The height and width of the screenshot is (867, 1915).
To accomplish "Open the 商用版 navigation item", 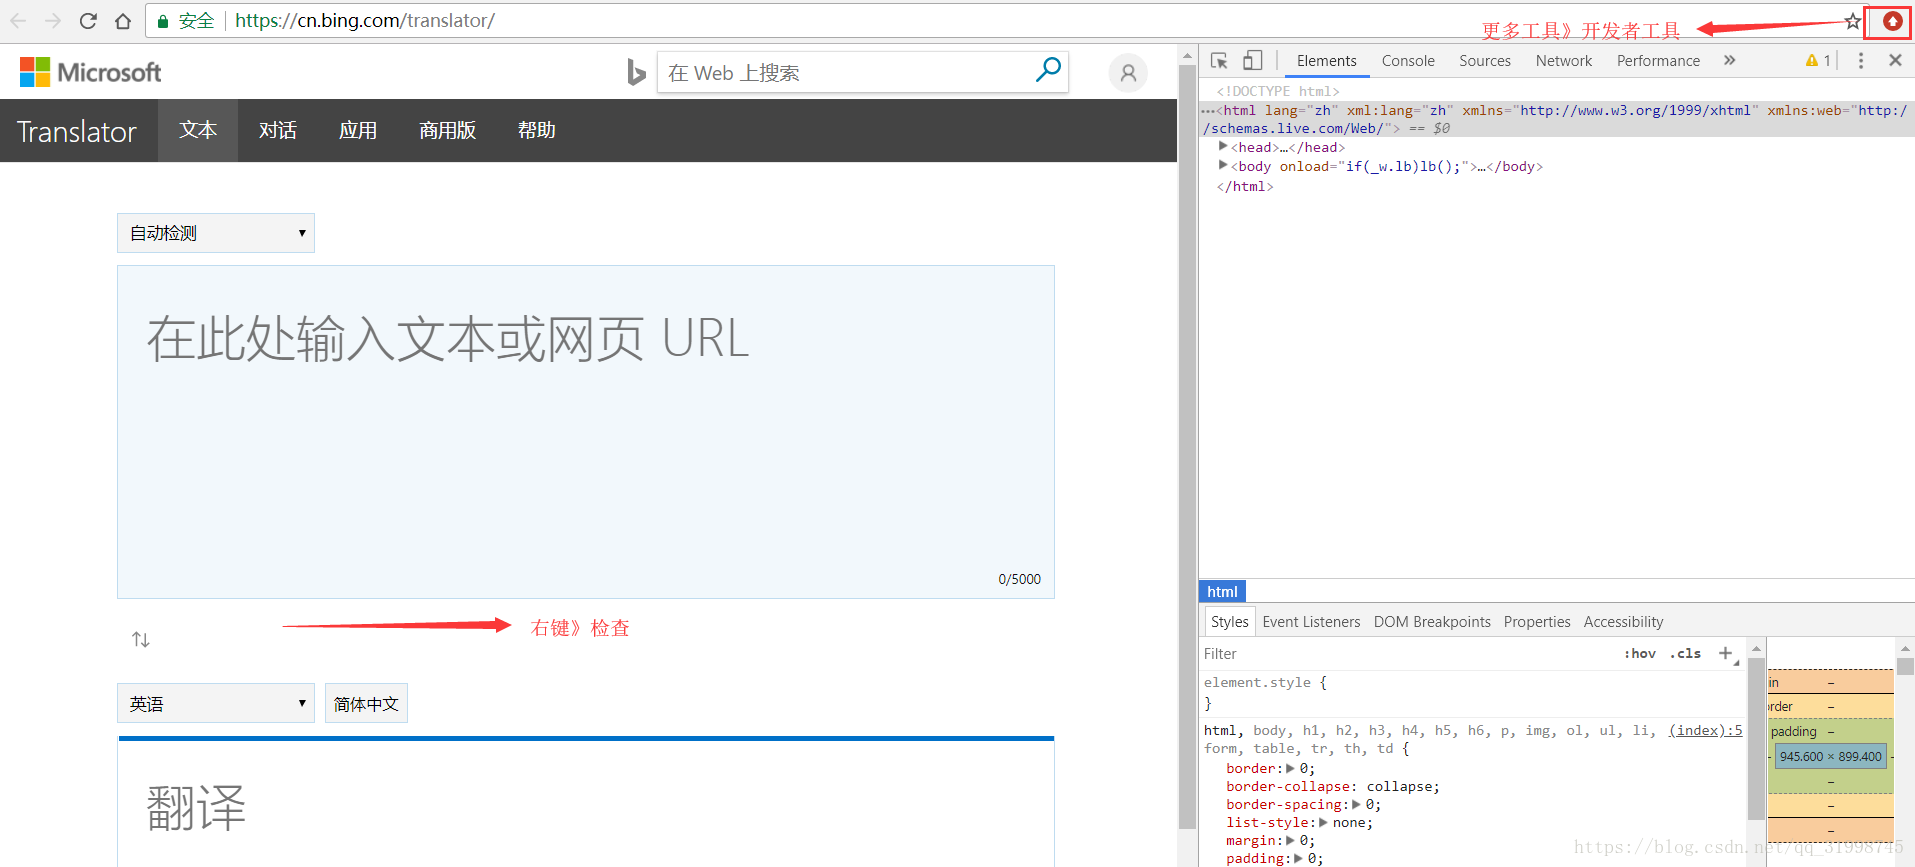I will [447, 130].
